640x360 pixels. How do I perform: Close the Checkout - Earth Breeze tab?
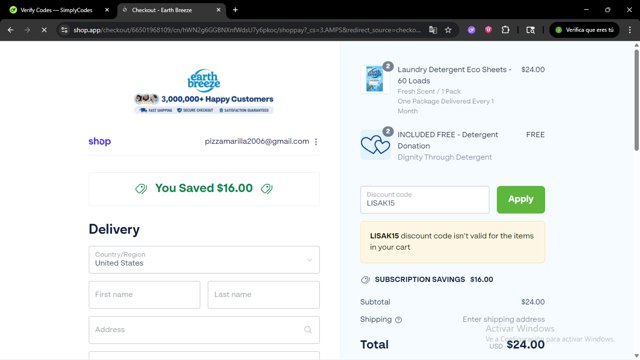click(218, 10)
